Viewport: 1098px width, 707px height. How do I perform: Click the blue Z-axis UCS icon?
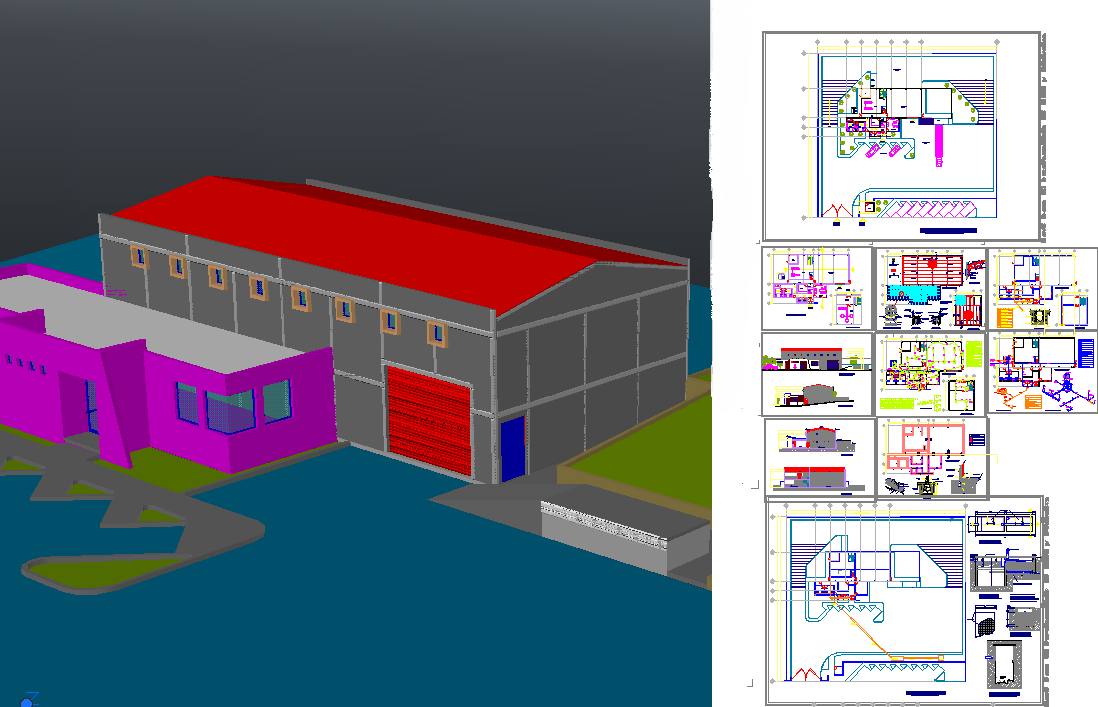[26, 699]
